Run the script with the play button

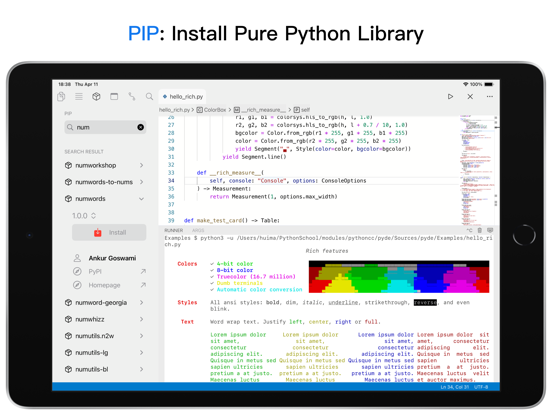[450, 96]
